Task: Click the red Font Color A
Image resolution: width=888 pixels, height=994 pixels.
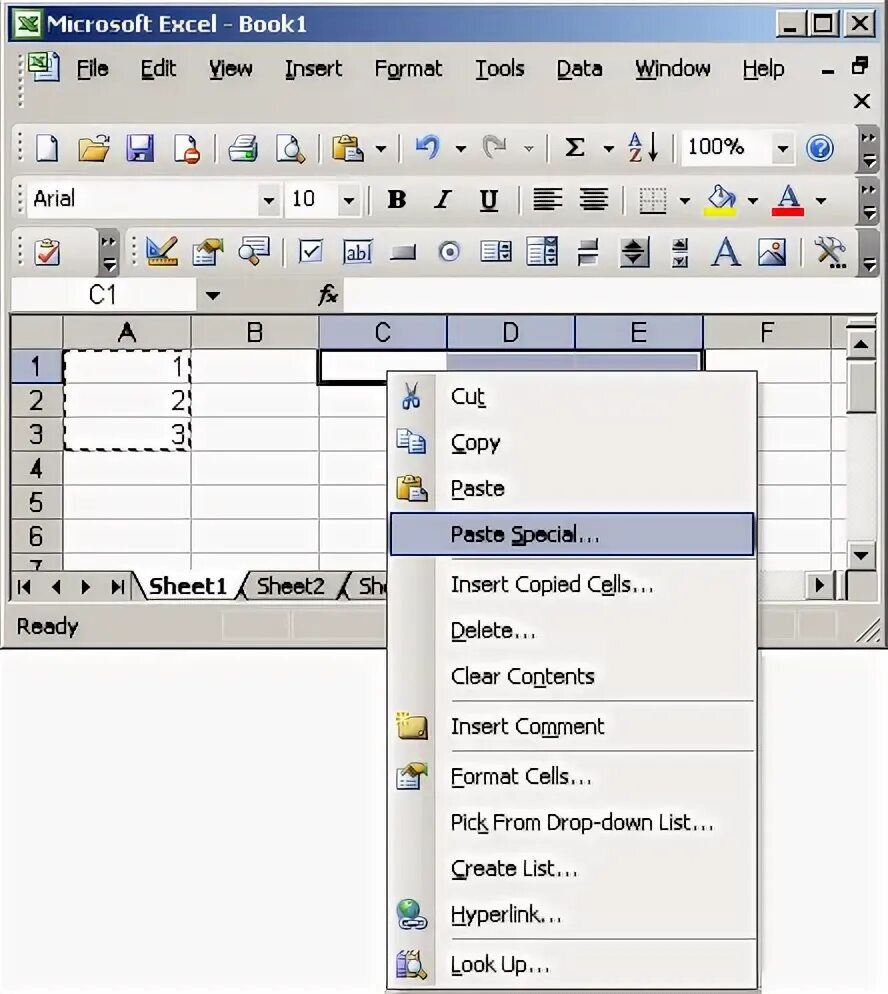Action: click(788, 200)
